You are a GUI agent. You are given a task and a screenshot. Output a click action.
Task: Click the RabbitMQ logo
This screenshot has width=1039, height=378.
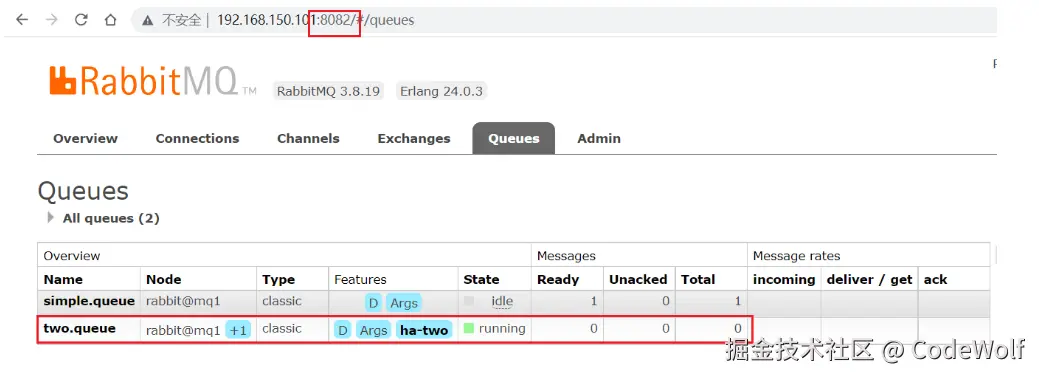coord(152,81)
